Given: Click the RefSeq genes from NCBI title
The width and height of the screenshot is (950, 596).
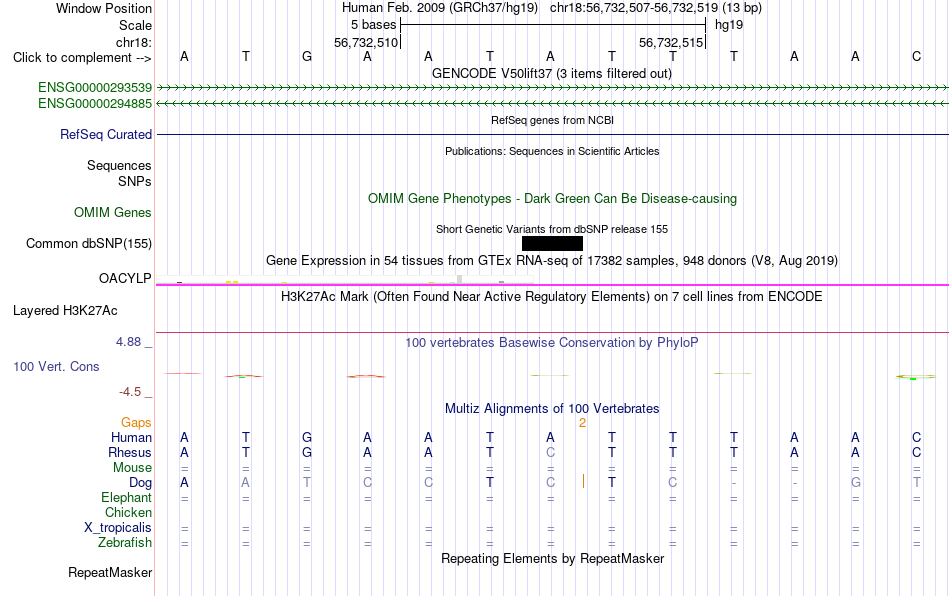Looking at the screenshot, I should tap(553, 121).
